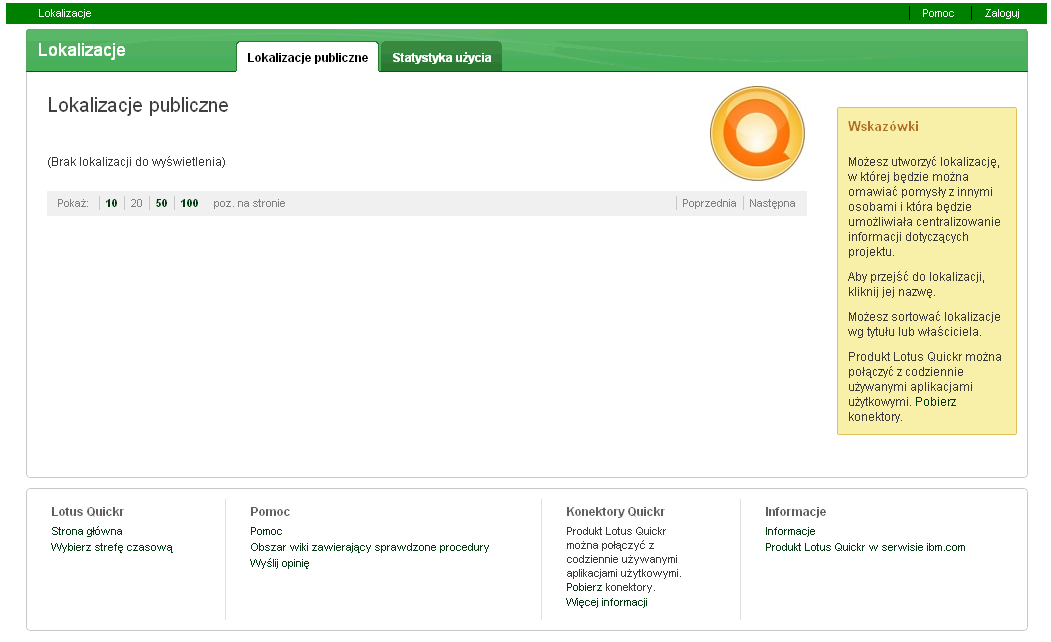1051x642 pixels.
Task: Show 100 items per page
Action: click(x=189, y=203)
